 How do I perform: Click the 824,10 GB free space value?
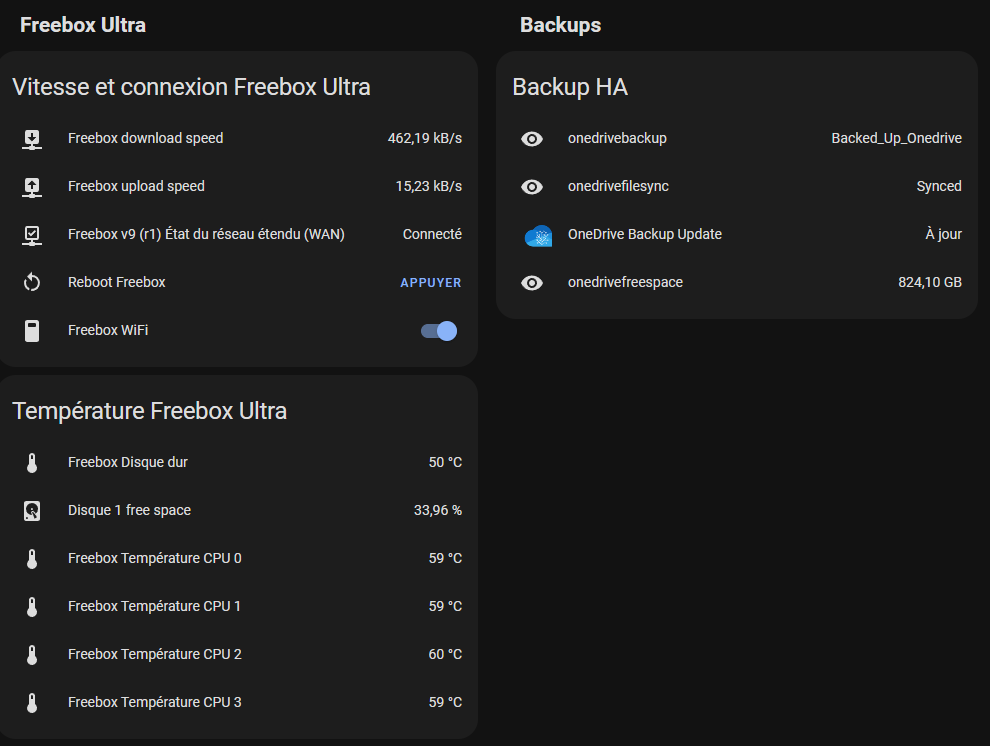930,282
